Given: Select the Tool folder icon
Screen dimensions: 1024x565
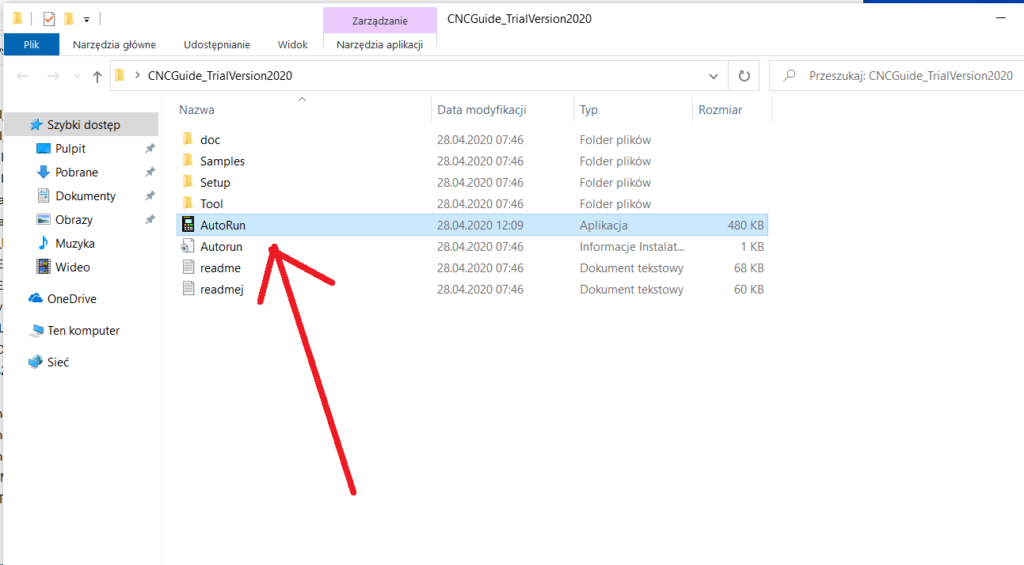Looking at the screenshot, I should 188,203.
